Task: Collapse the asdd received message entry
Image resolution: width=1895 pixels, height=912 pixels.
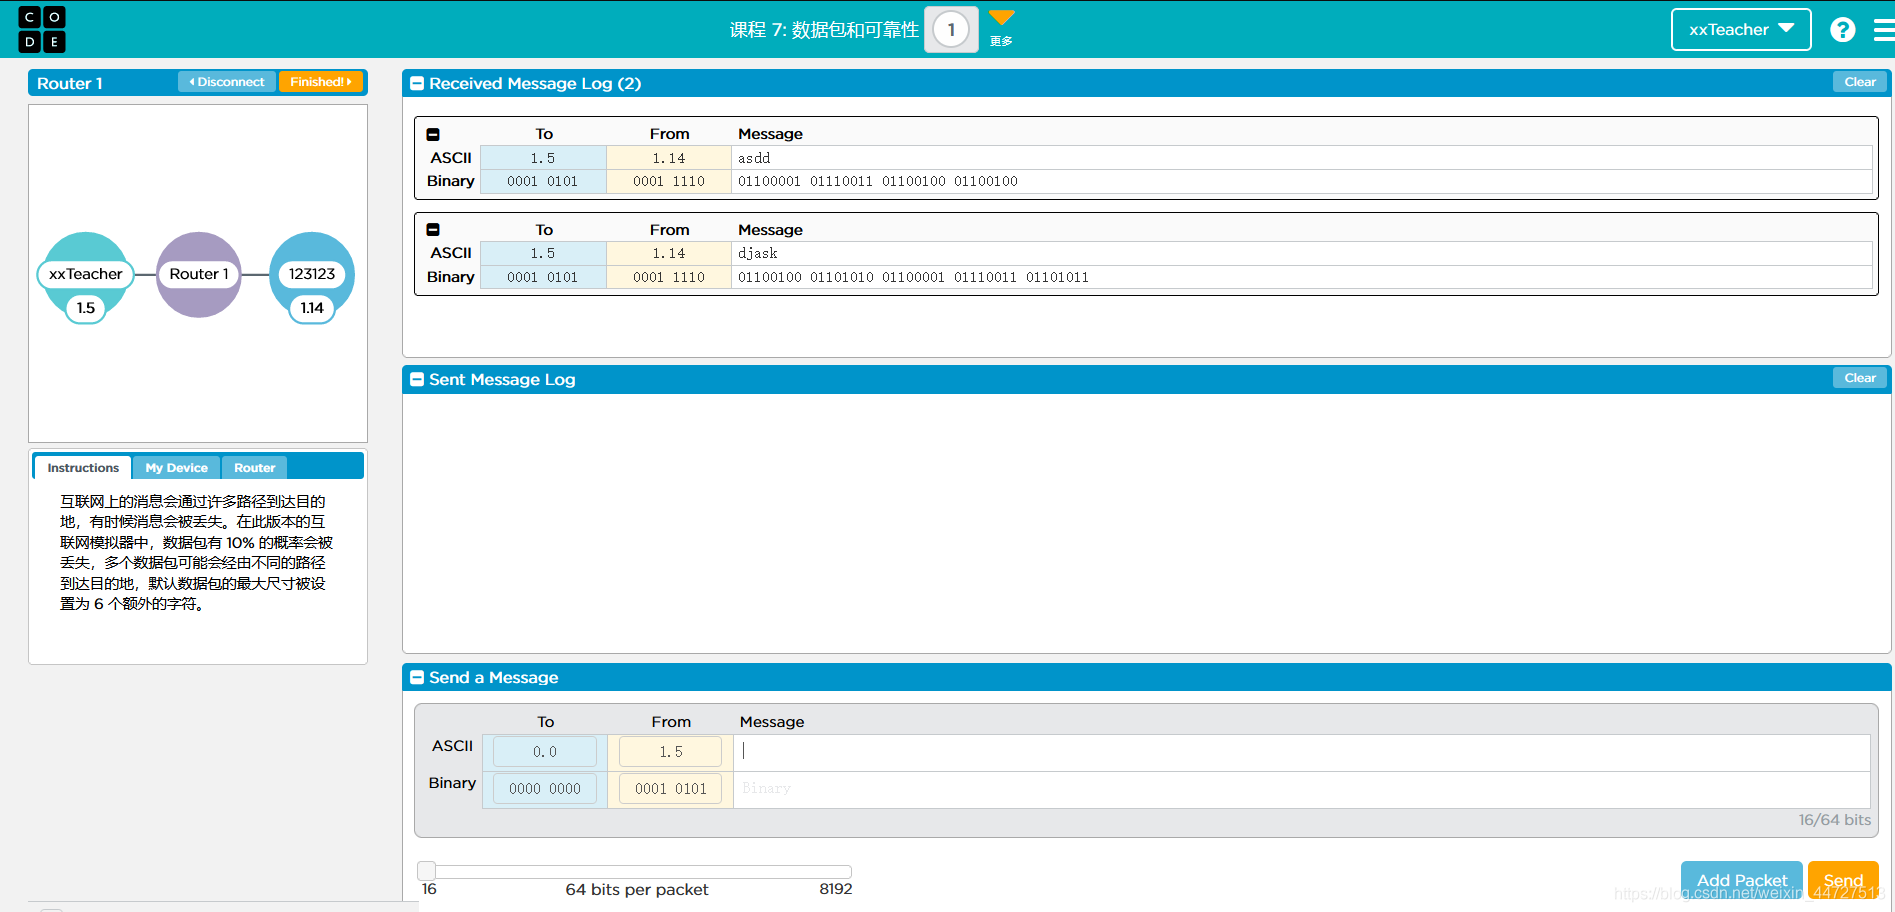Action: pyautogui.click(x=433, y=134)
